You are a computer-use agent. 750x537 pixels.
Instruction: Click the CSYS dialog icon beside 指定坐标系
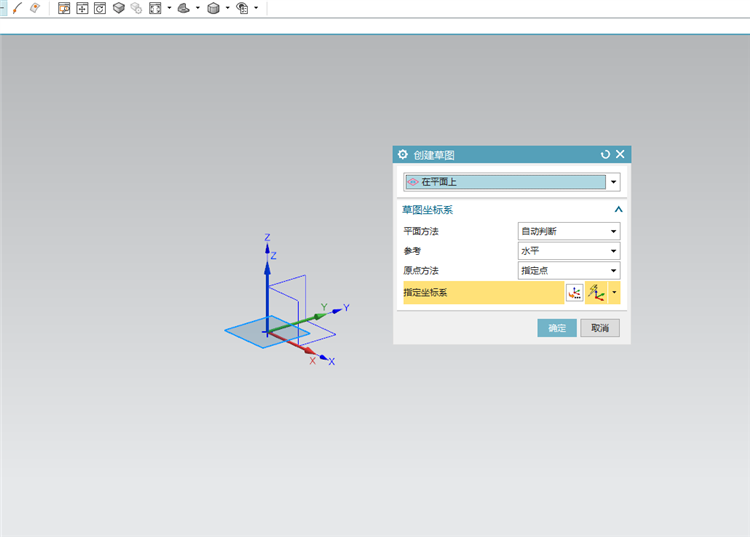pyautogui.click(x=574, y=293)
